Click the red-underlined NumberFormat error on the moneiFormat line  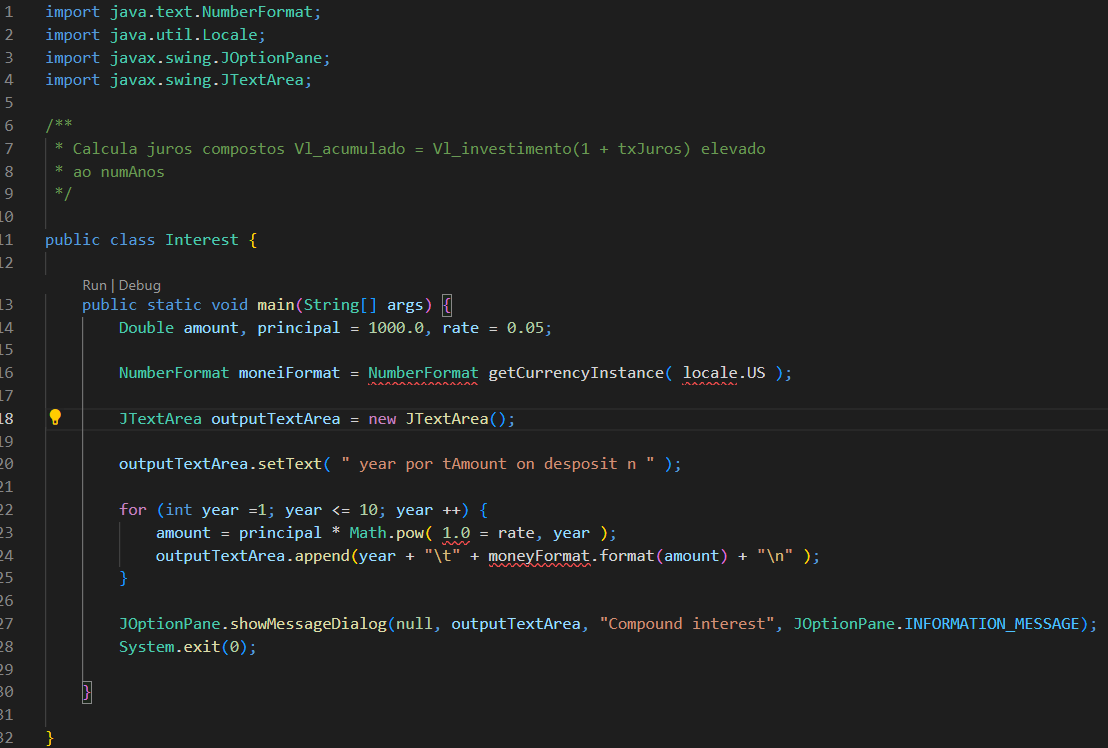(x=423, y=373)
